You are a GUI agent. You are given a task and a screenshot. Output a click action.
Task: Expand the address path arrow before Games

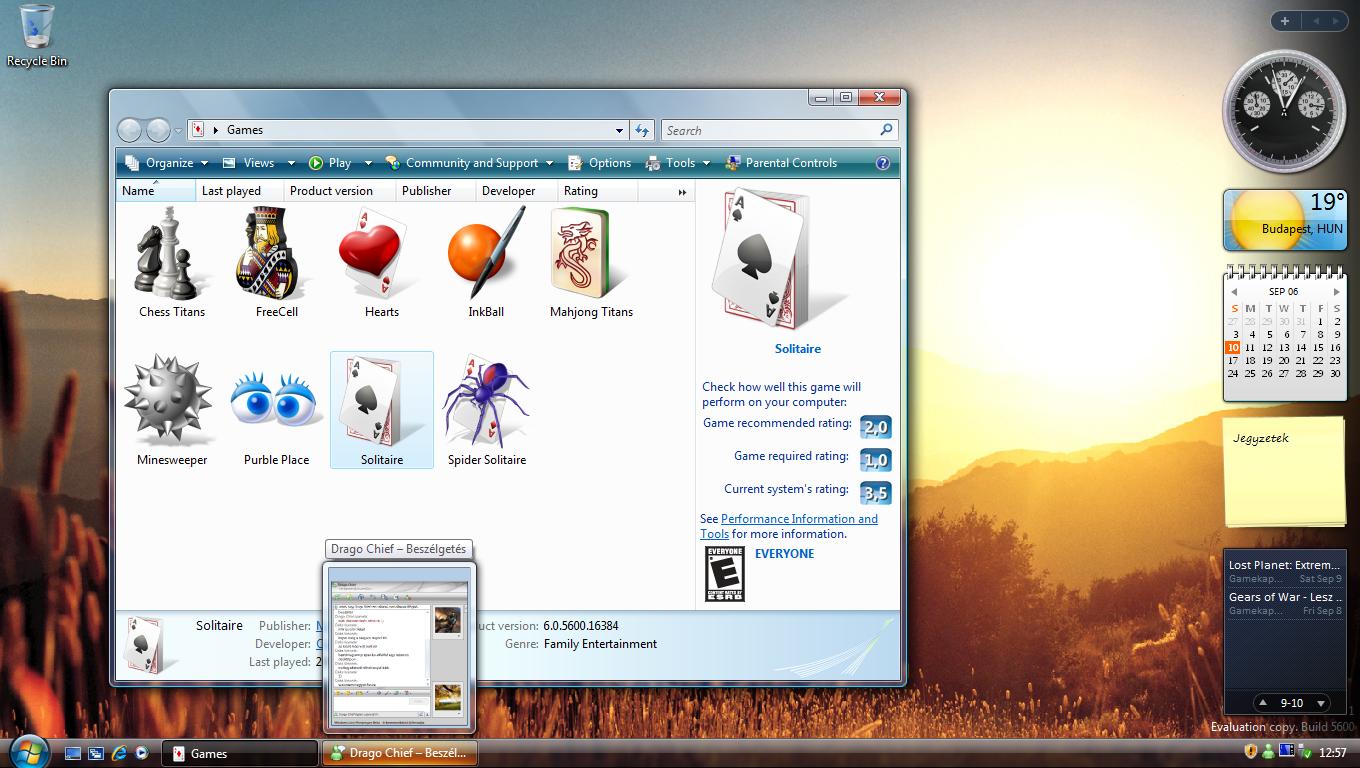click(216, 130)
